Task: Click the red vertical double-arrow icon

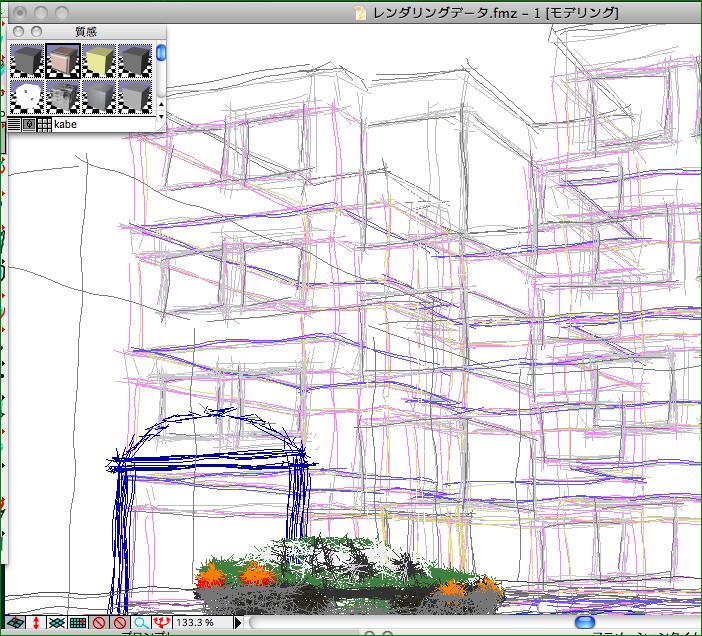Action: tap(36, 623)
